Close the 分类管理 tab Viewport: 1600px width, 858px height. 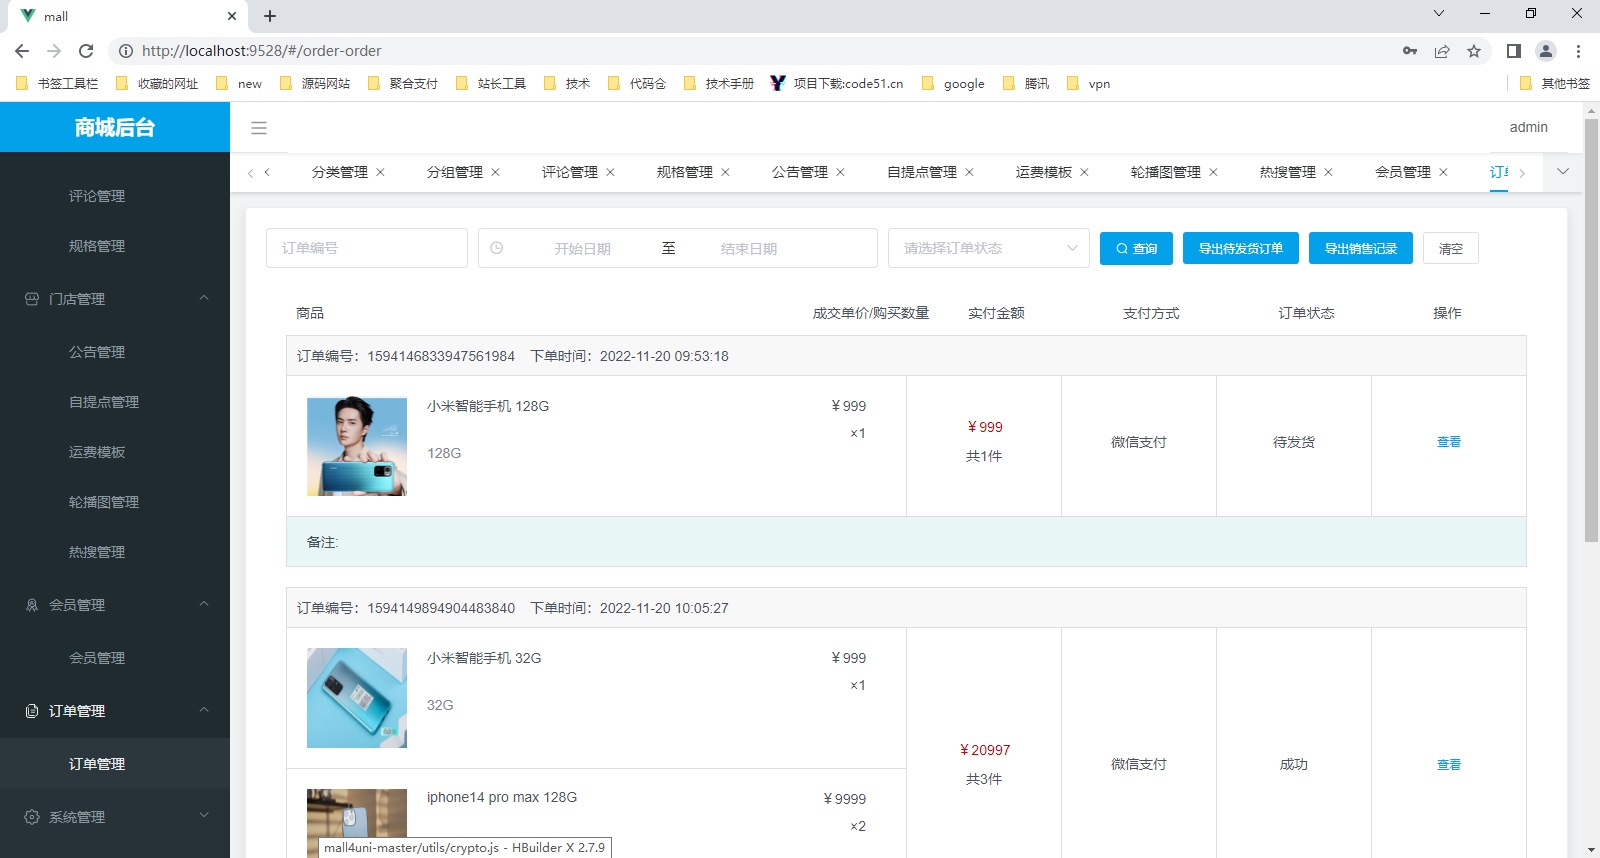(380, 172)
